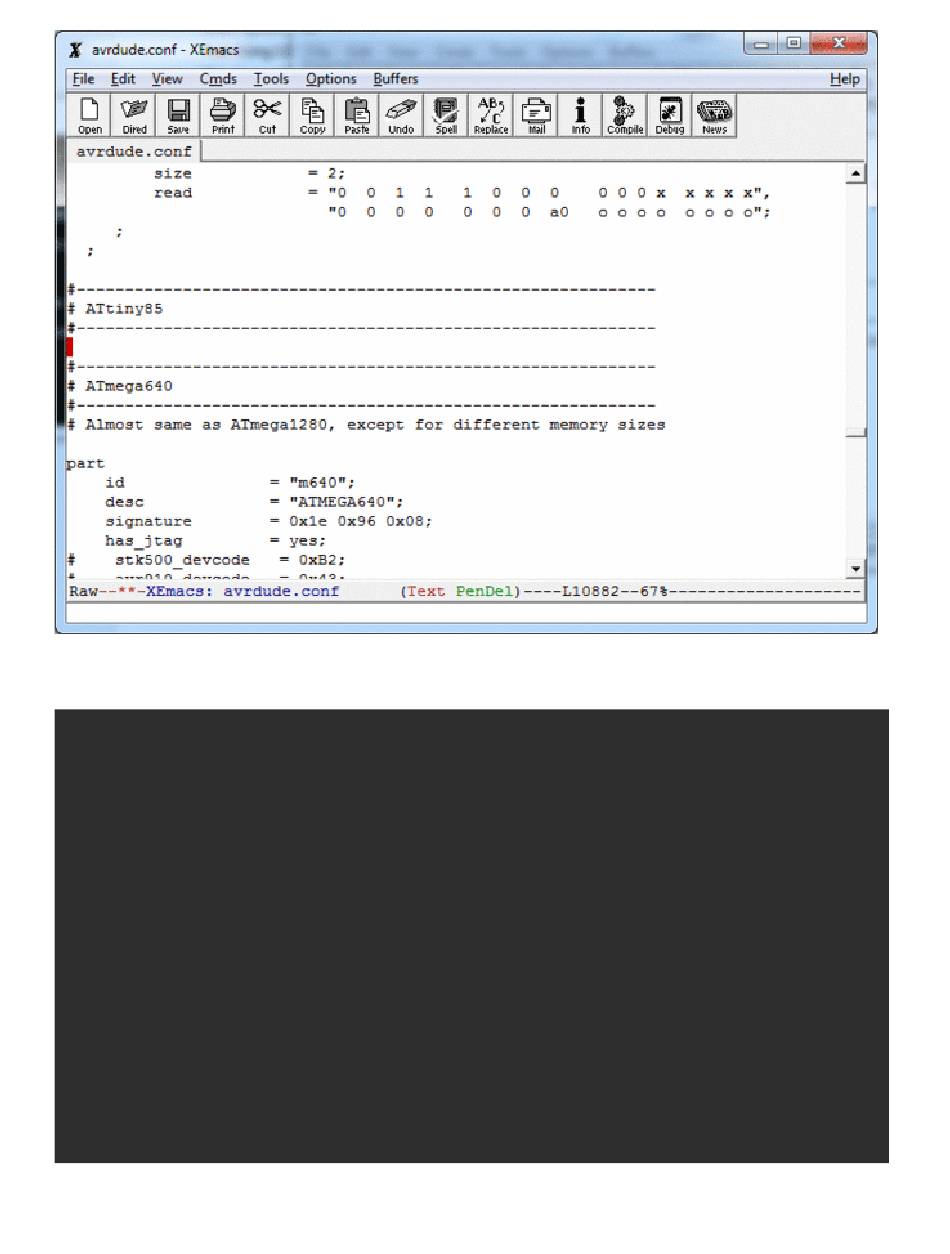This screenshot has height=1254, width=950.
Task: Click the has_jtag = yes line
Action: (216, 541)
